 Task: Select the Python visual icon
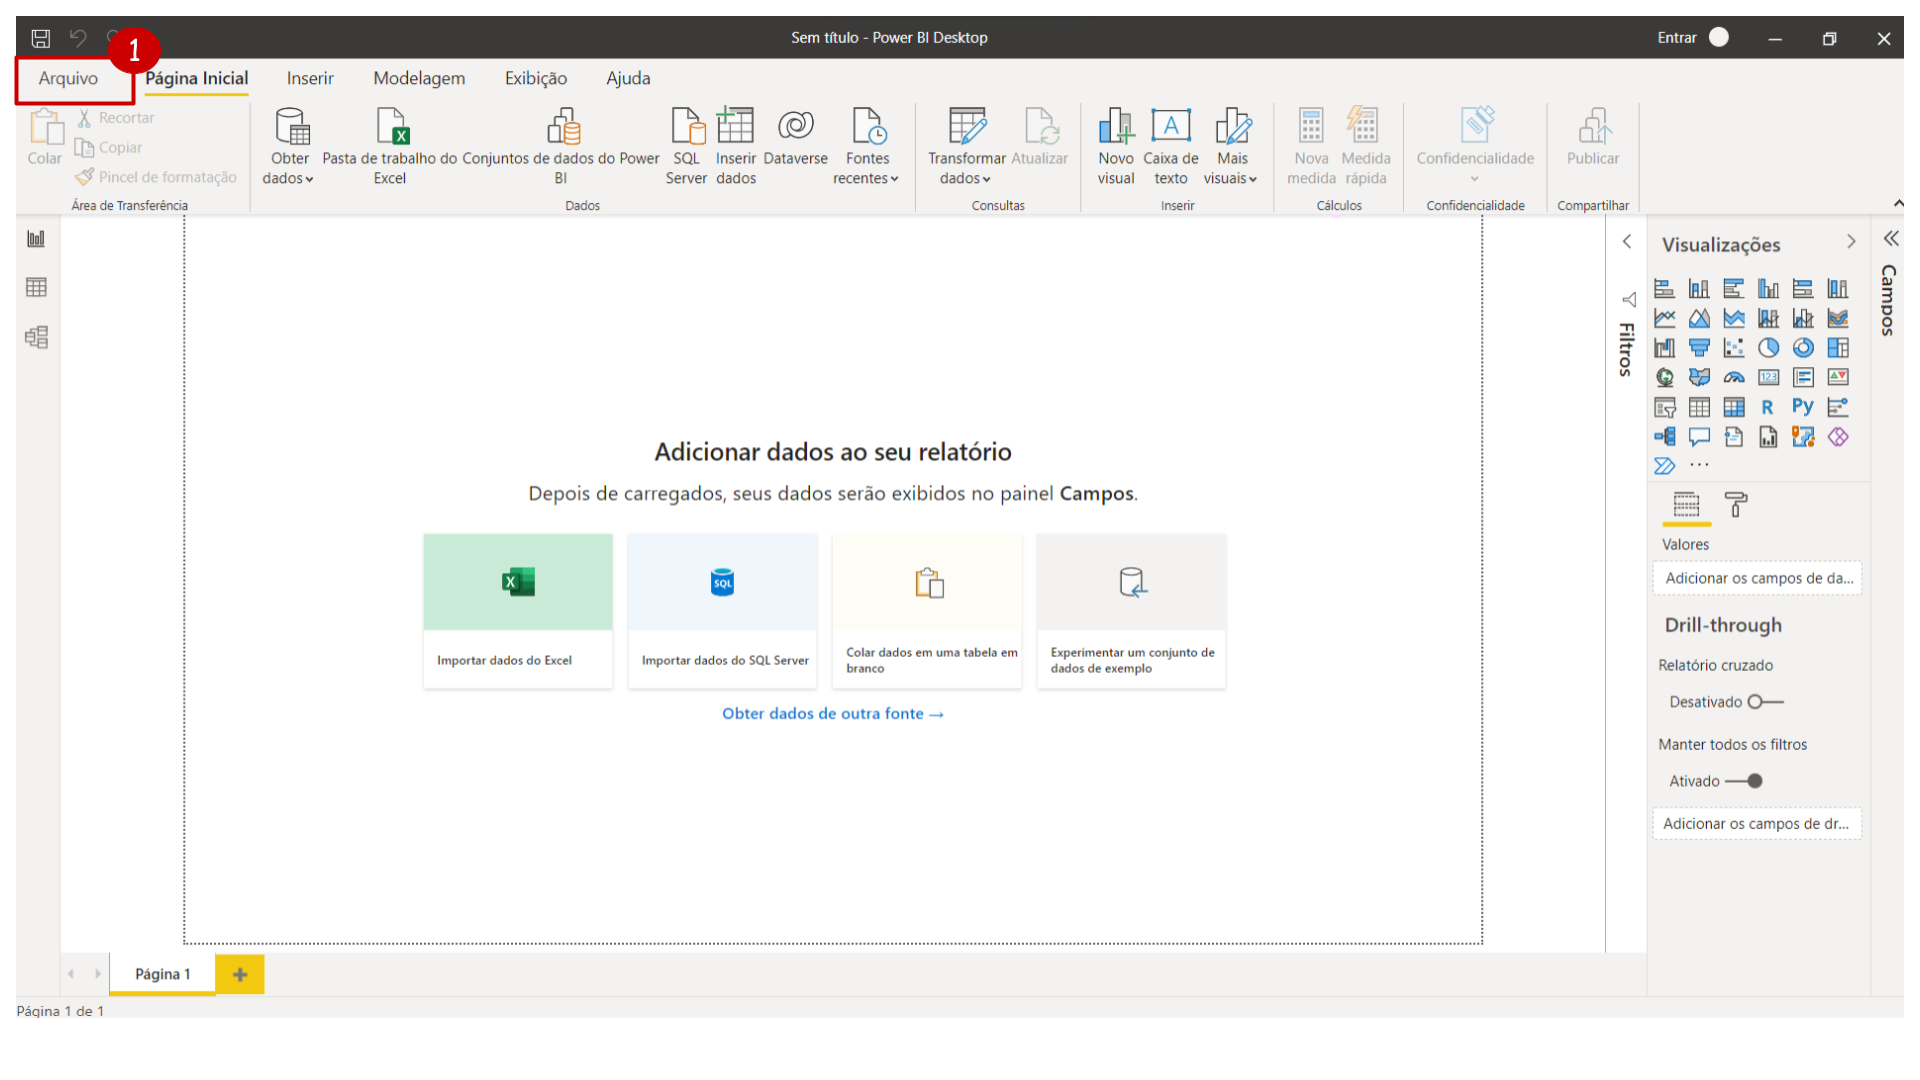[1802, 407]
